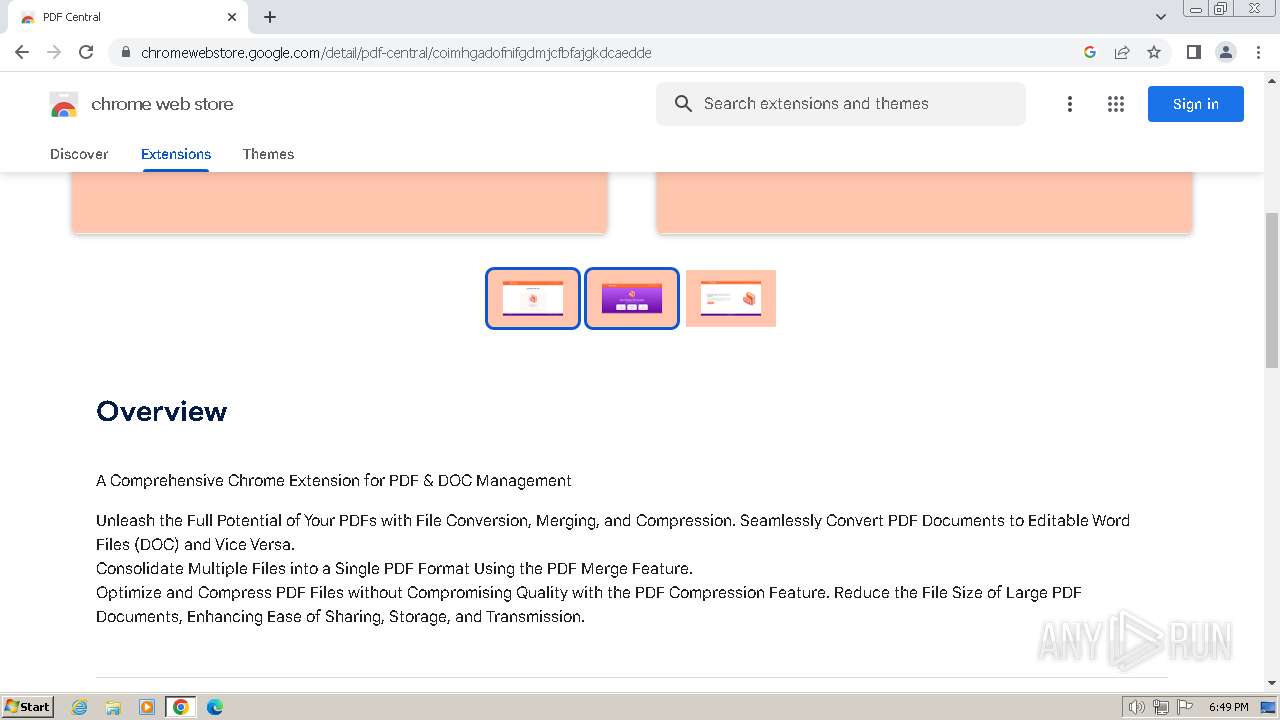
Task: Open the Action Center flag icon
Action: pyautogui.click(x=1184, y=707)
